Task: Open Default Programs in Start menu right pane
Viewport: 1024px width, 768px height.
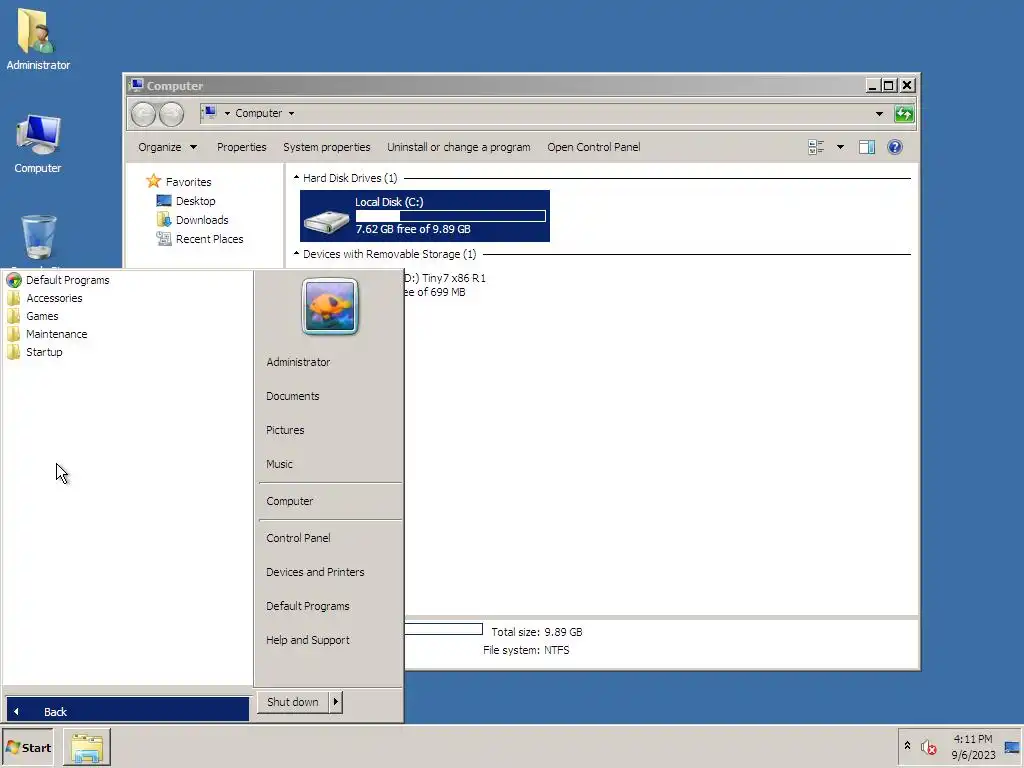Action: click(308, 605)
